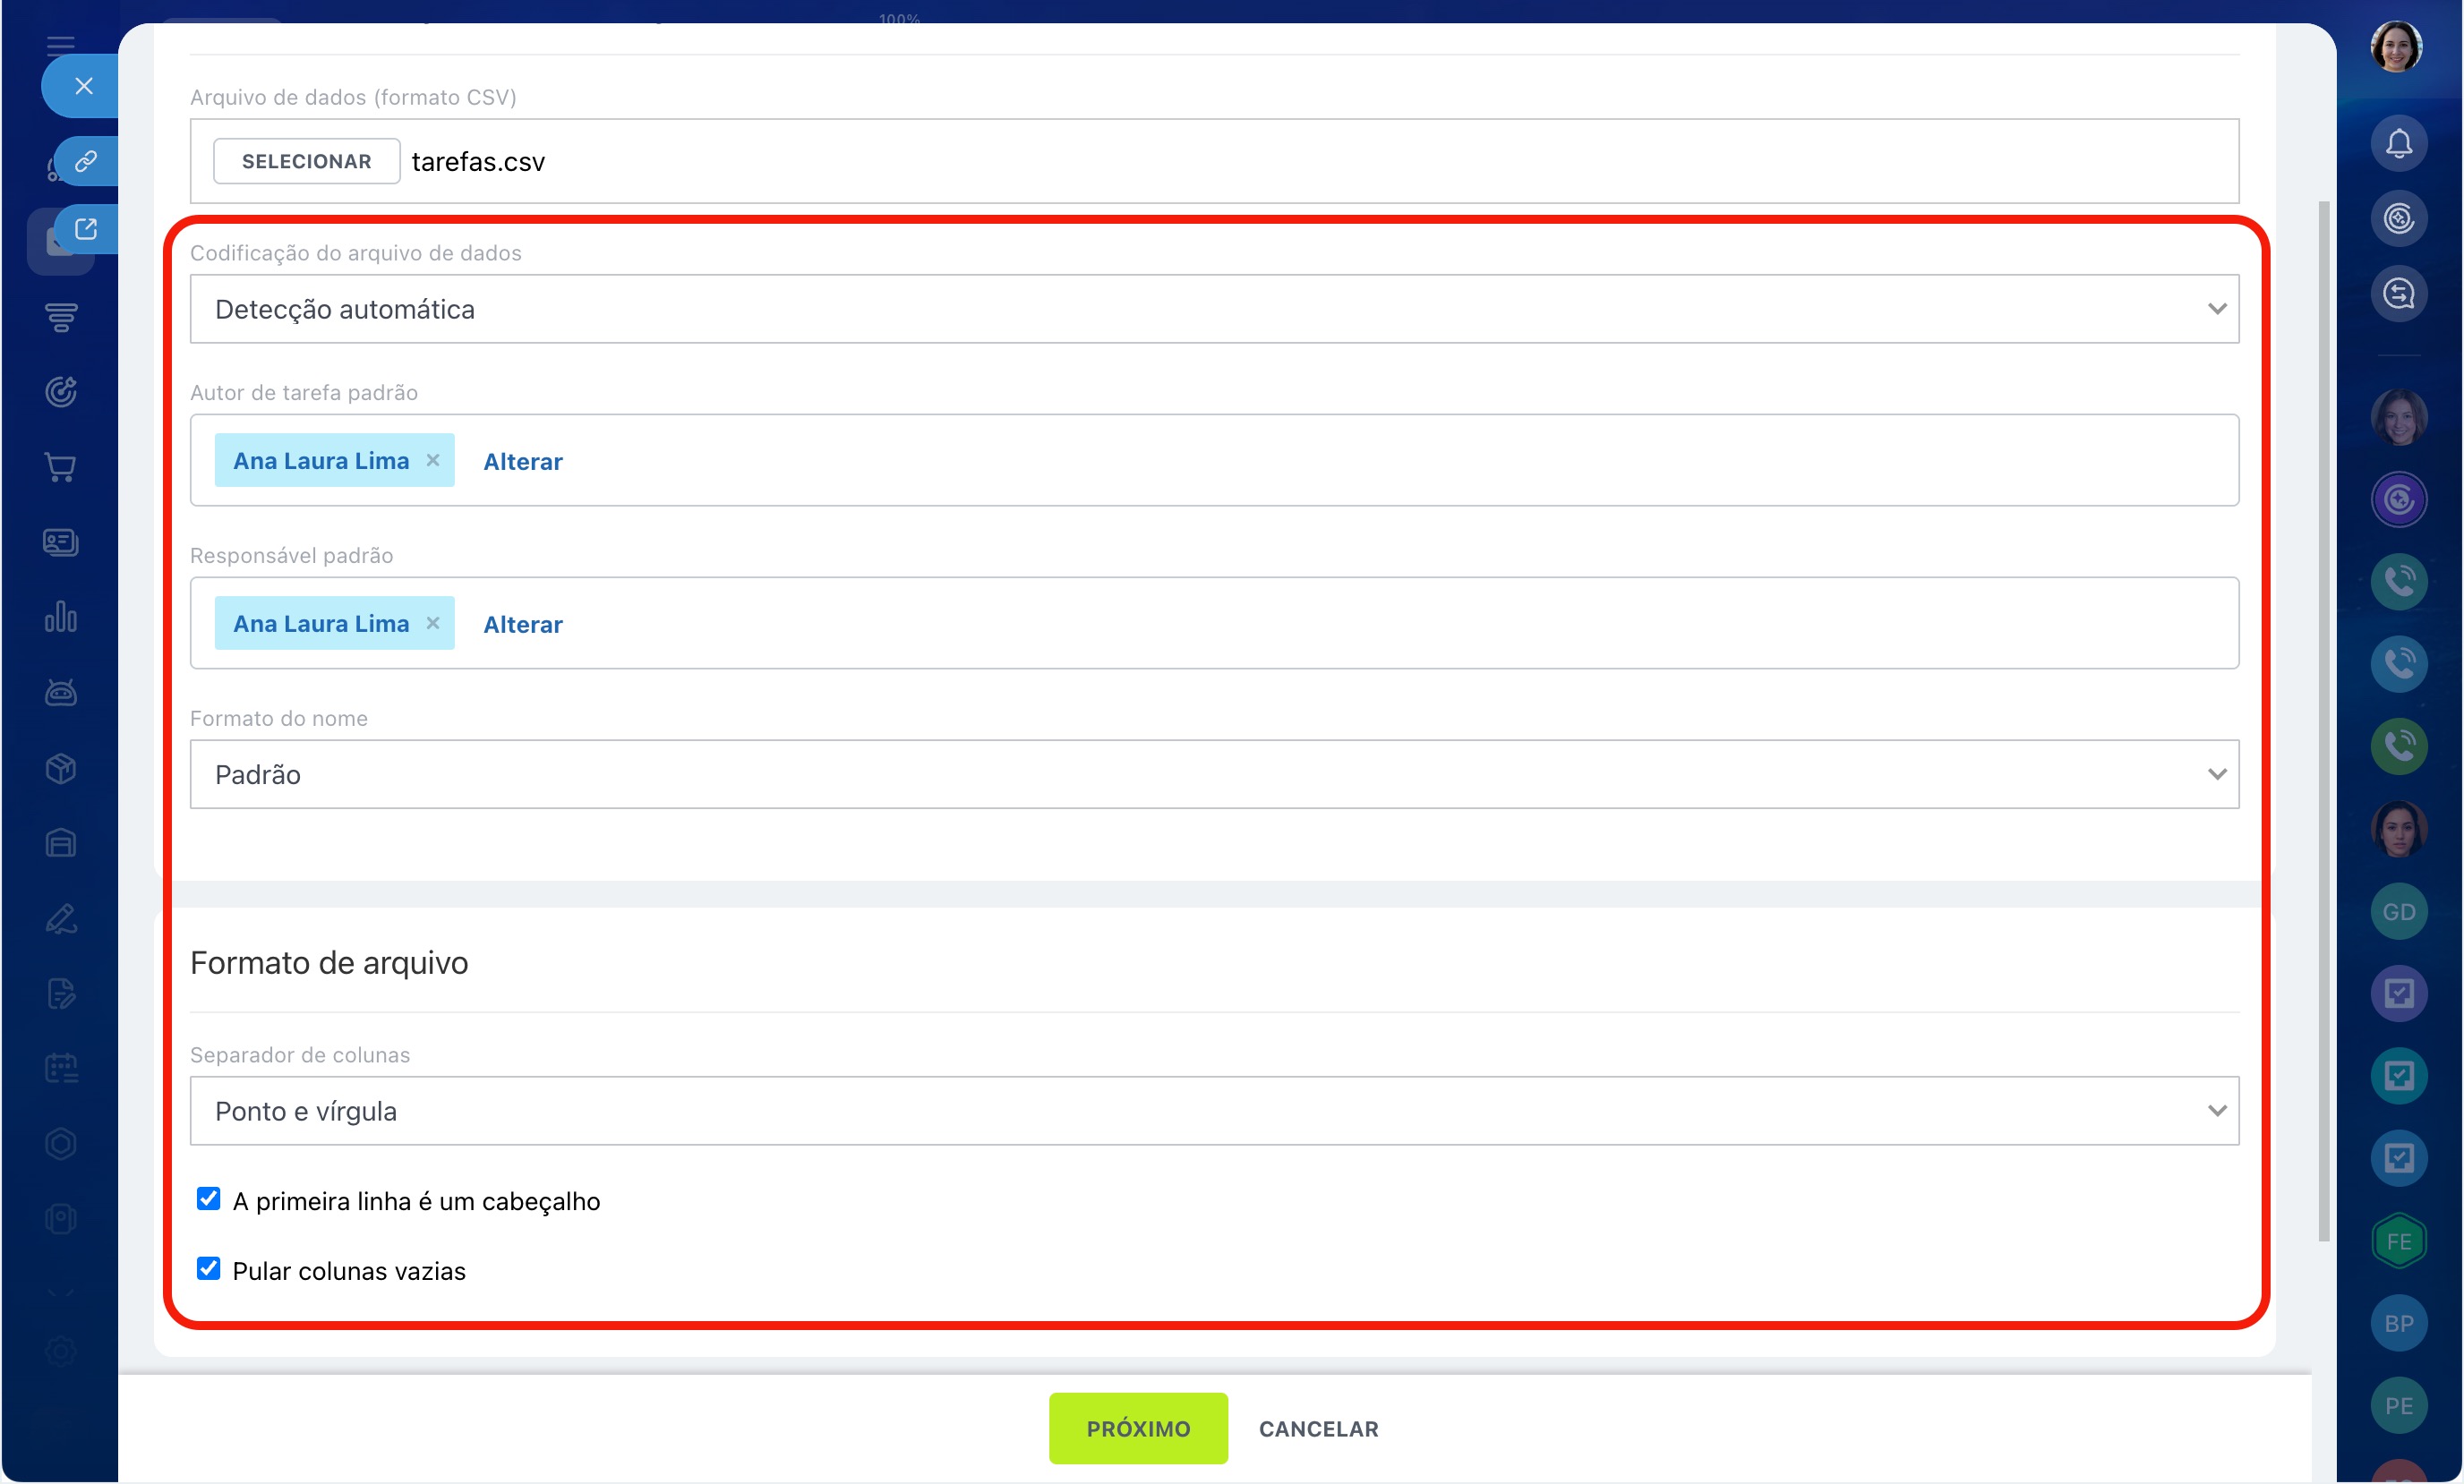Screen dimensions: 2464x1484
Task: Uncheck 'A primeira linha é um cabeçalho'
Action: point(208,1199)
